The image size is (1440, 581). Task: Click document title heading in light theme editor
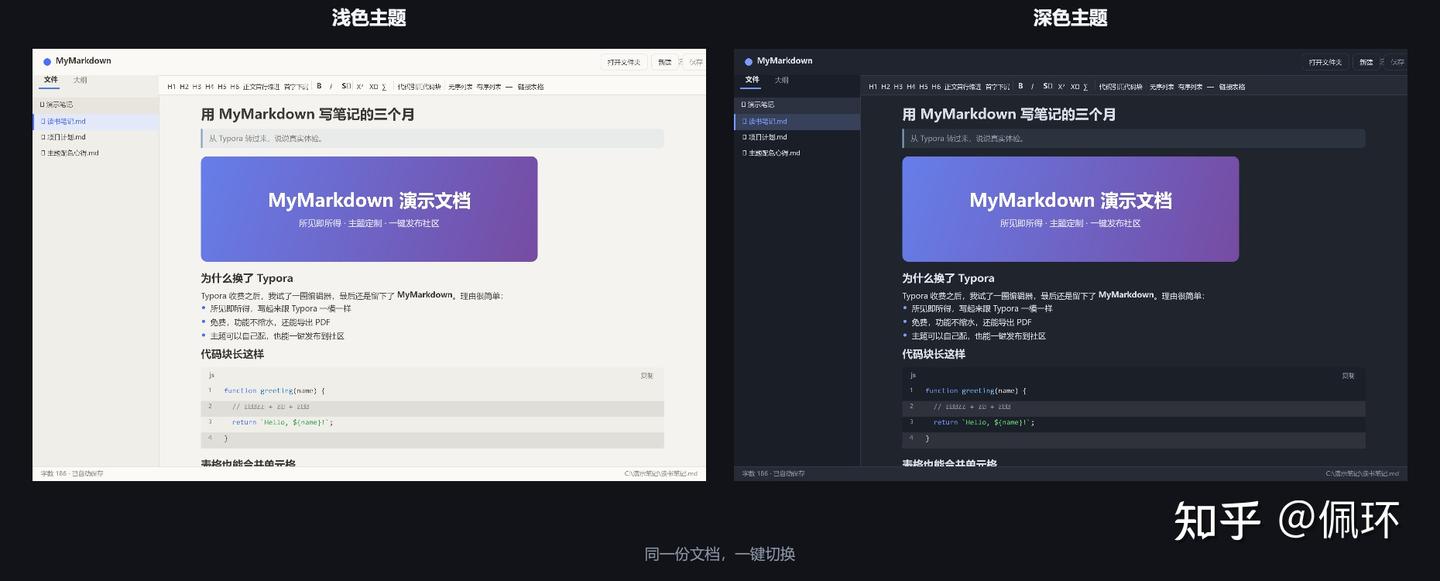(x=308, y=114)
